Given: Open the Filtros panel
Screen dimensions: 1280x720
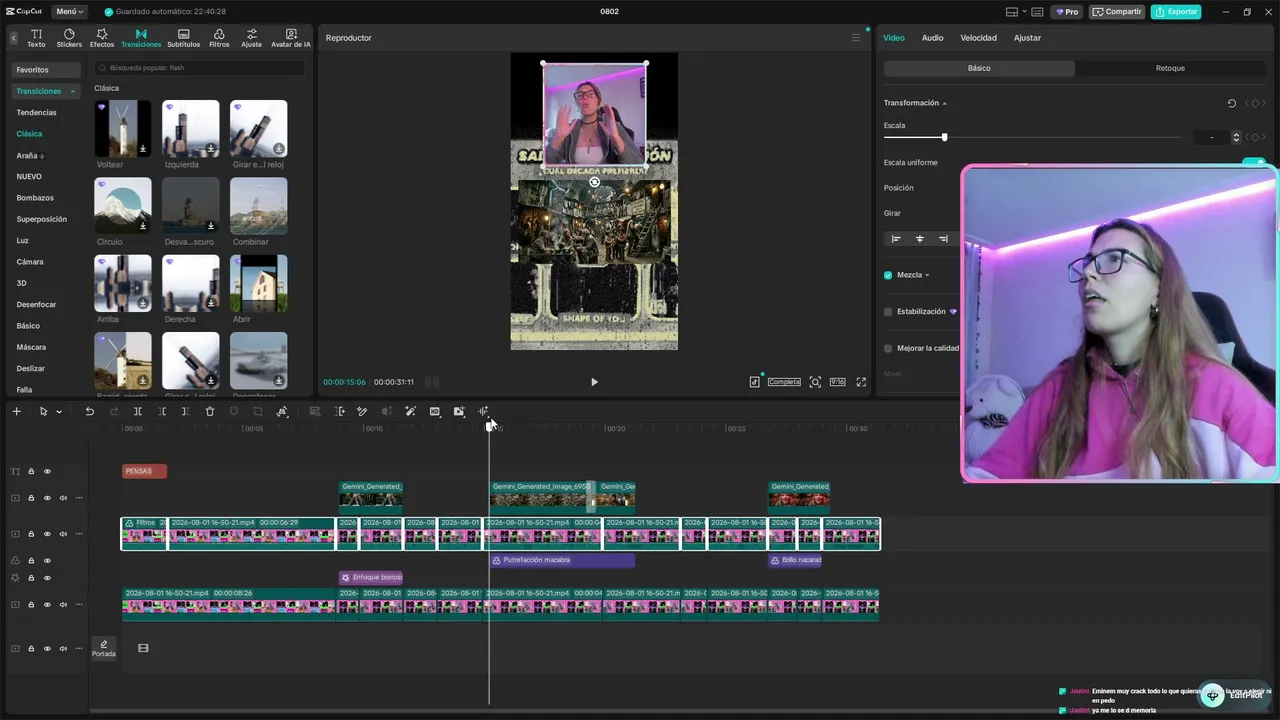Looking at the screenshot, I should (x=219, y=38).
